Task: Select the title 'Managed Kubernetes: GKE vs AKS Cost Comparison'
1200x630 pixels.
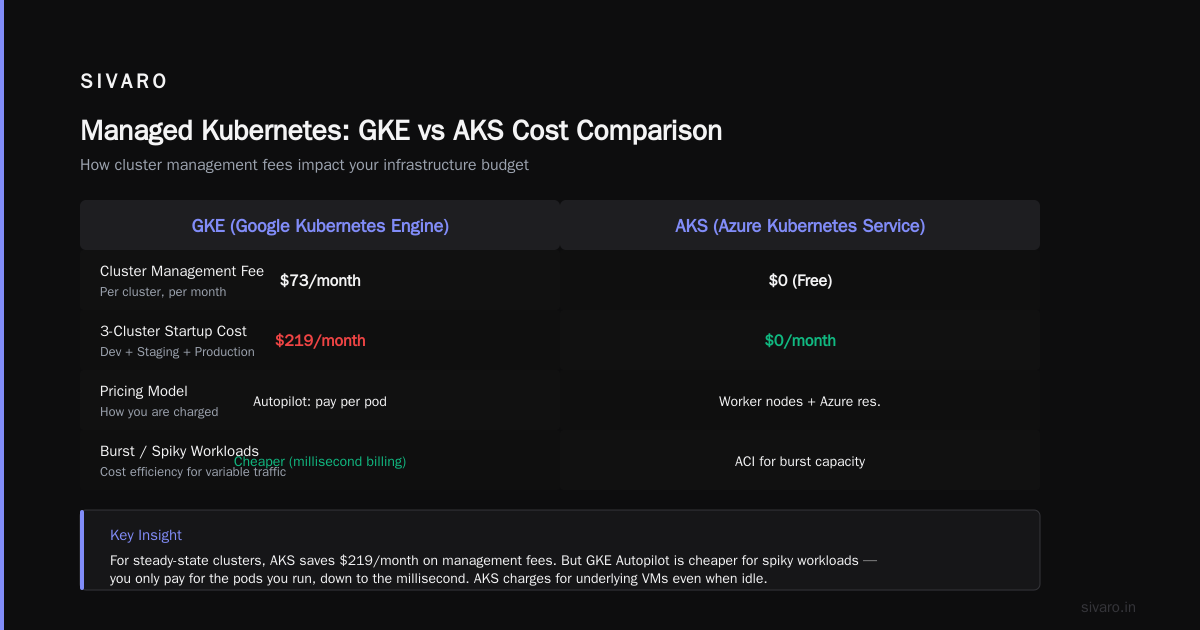Action: [401, 131]
